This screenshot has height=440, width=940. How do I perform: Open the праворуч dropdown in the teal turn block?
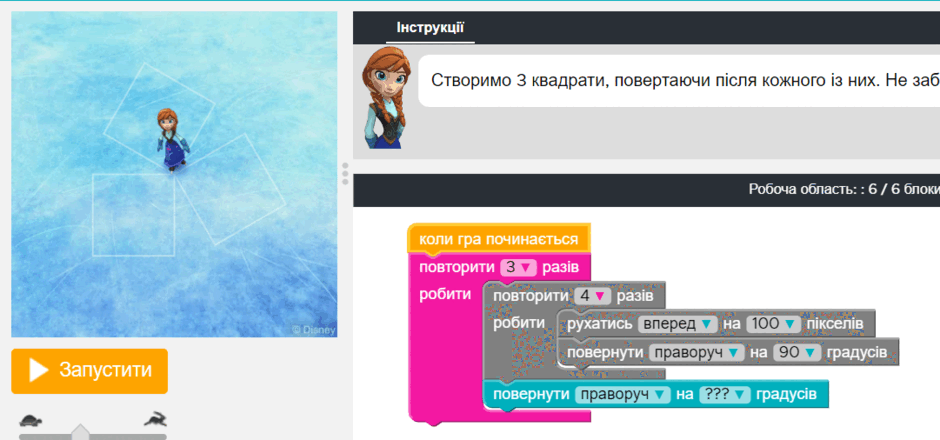click(x=622, y=395)
